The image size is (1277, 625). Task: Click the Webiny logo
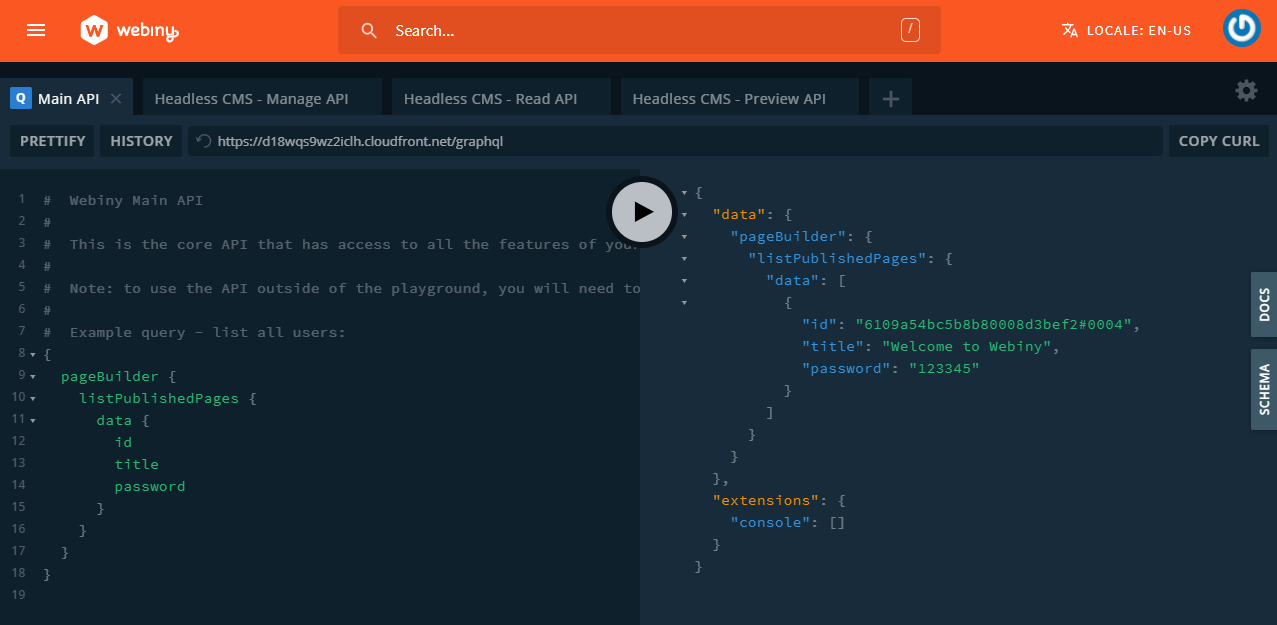coord(129,31)
